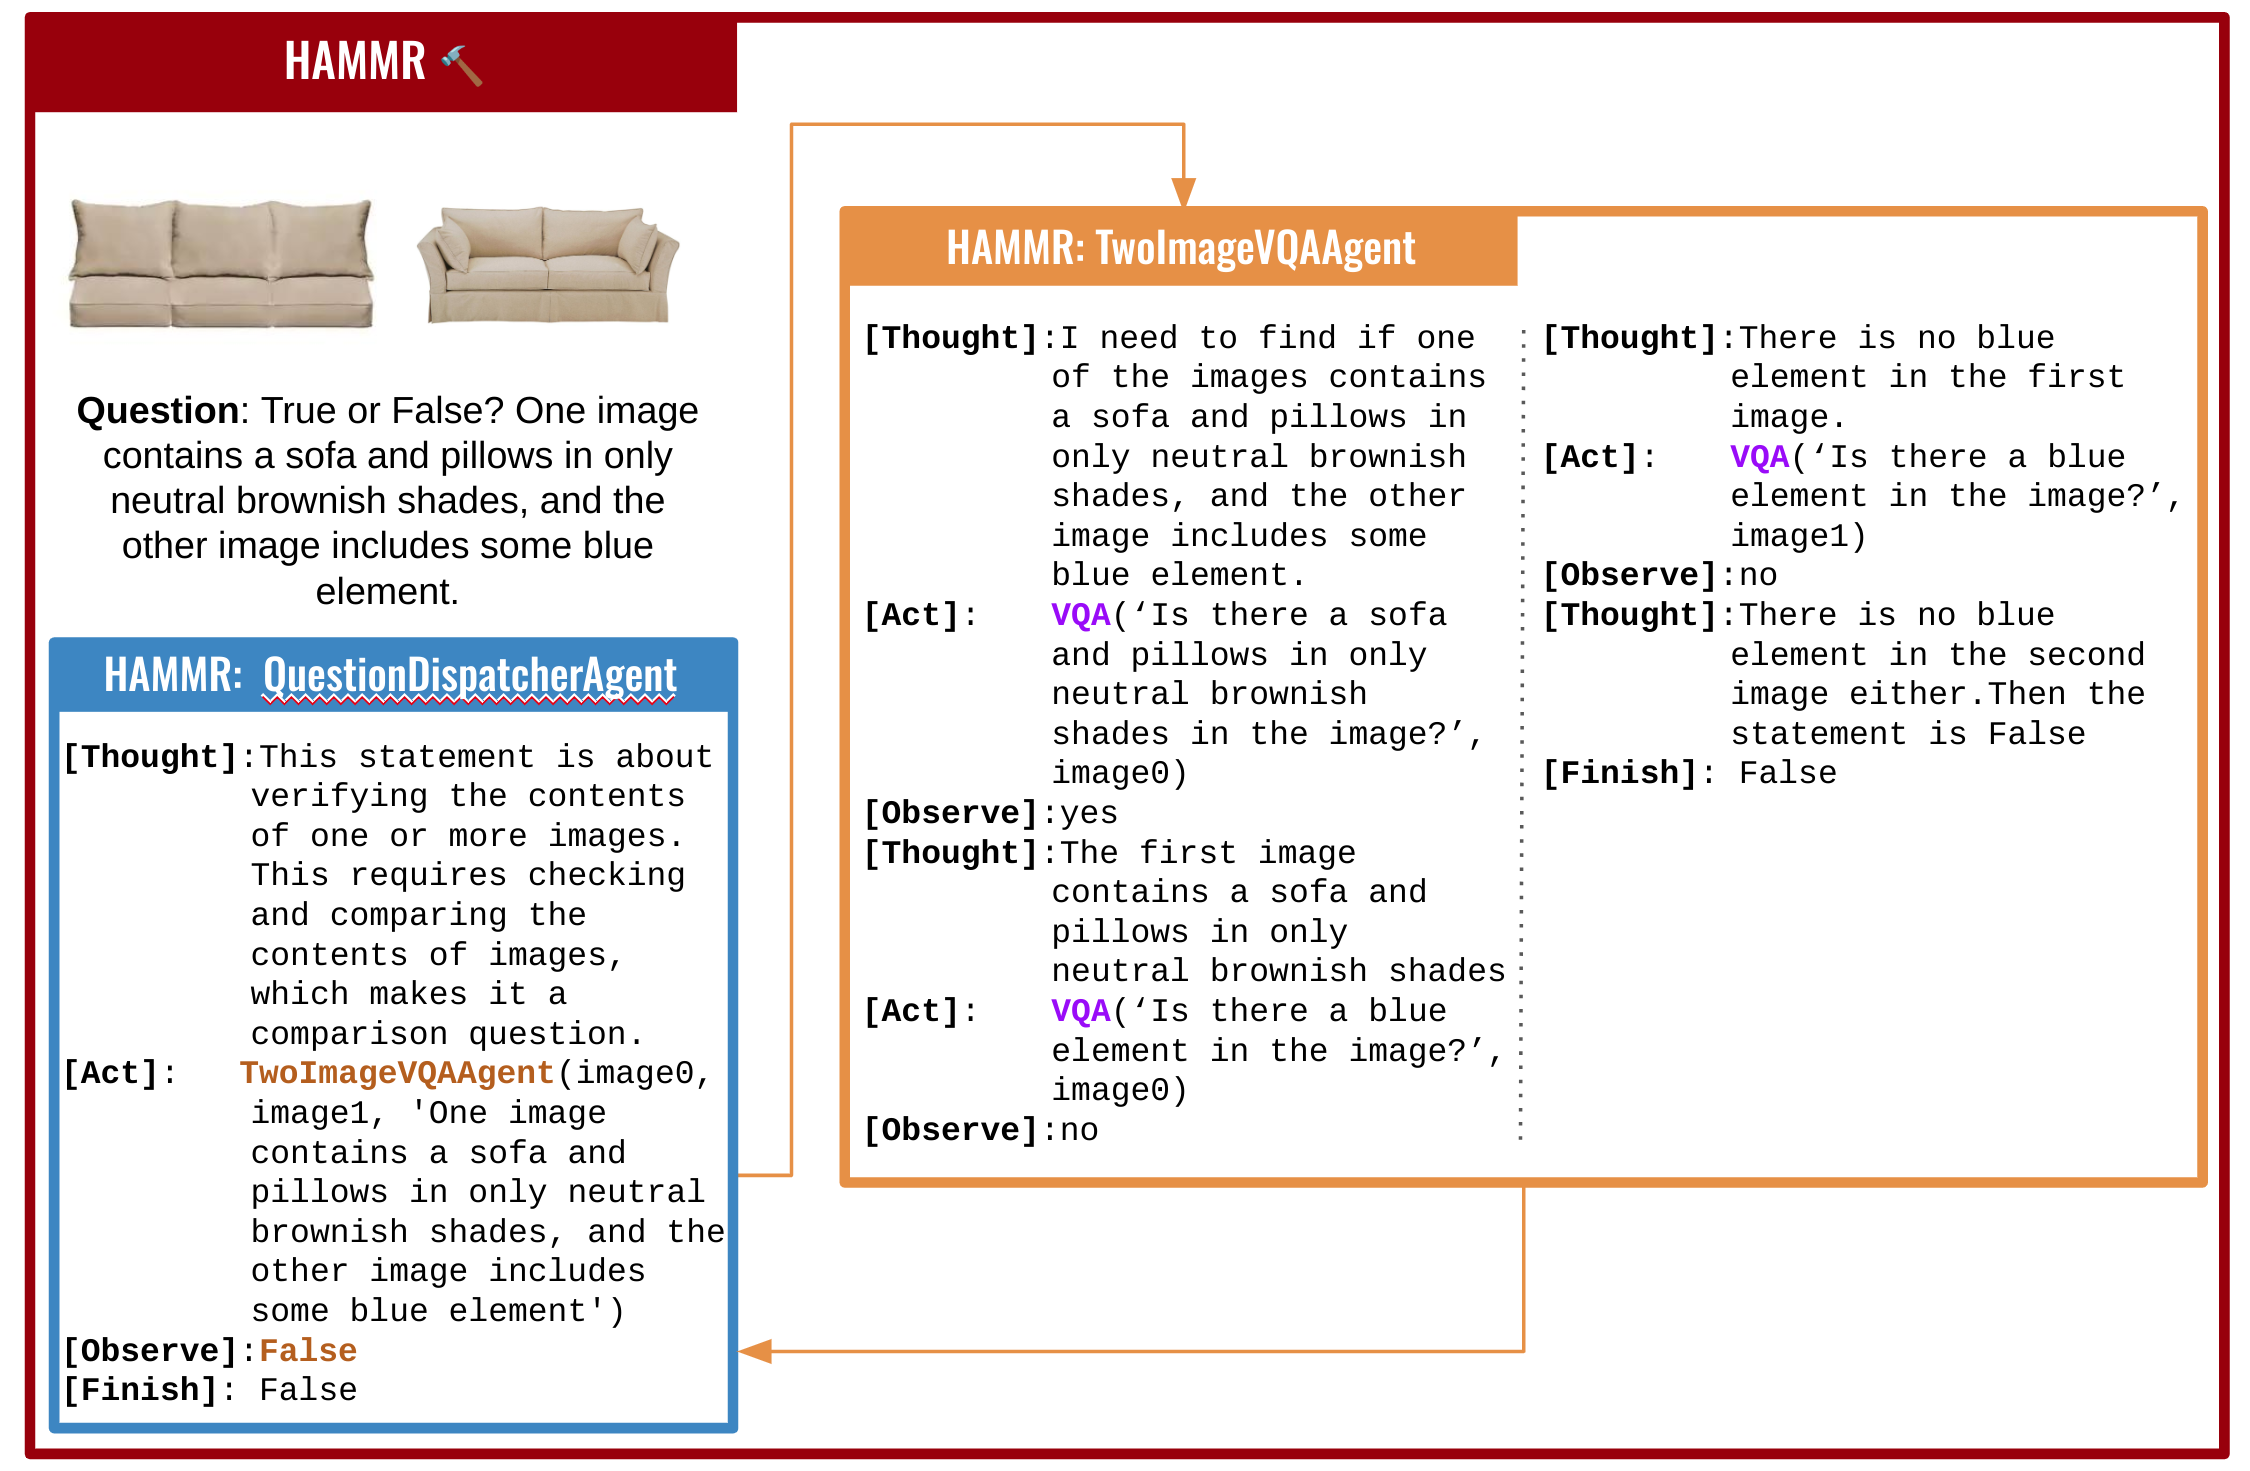This screenshot has width=2250, height=1471.
Task: Click the Finish False line in QuestionDispatcherAgent
Action: coord(209,1390)
